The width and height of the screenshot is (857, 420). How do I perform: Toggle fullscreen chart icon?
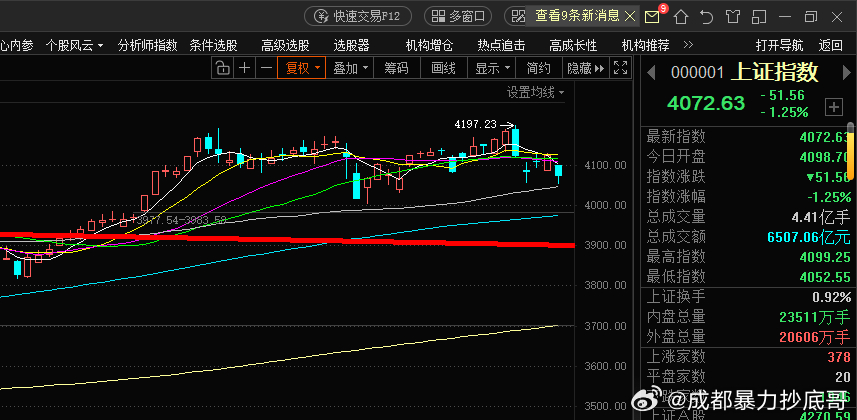coord(620,68)
